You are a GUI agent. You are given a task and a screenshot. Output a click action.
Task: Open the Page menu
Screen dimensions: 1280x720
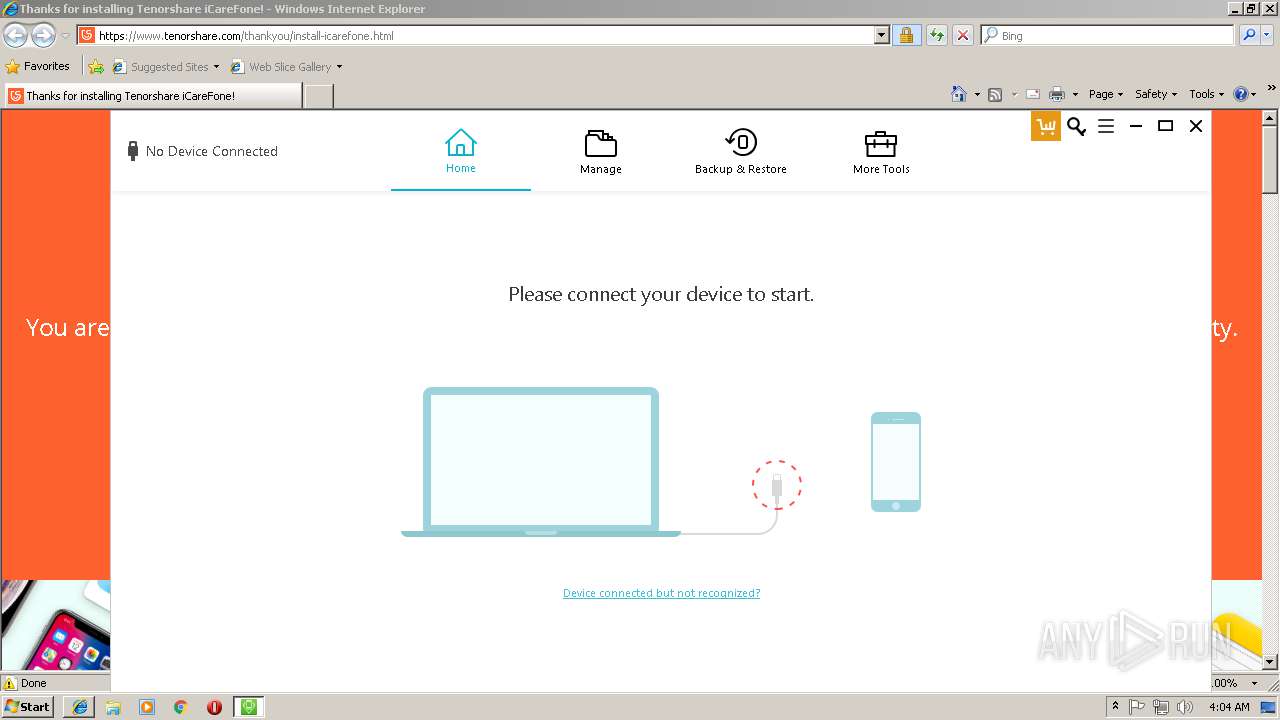pos(1106,94)
